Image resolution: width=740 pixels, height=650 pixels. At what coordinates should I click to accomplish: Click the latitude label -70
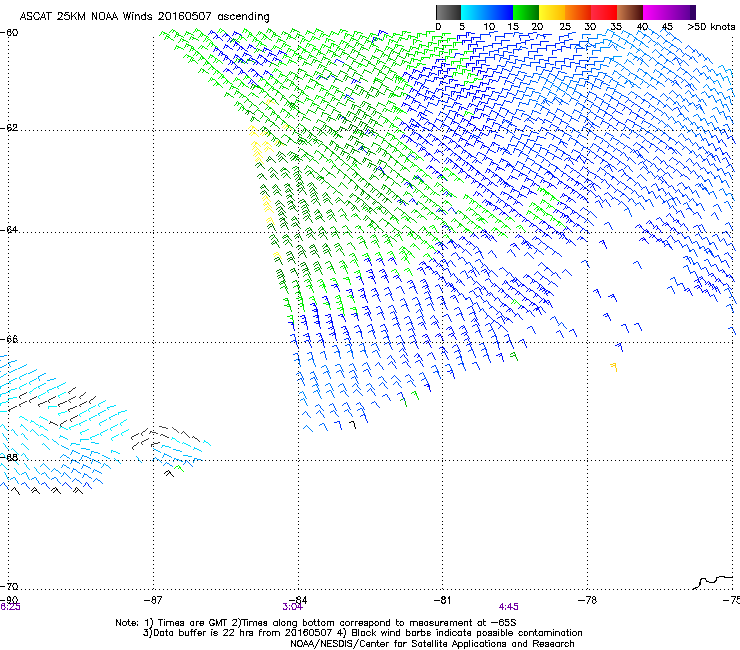click(9, 586)
